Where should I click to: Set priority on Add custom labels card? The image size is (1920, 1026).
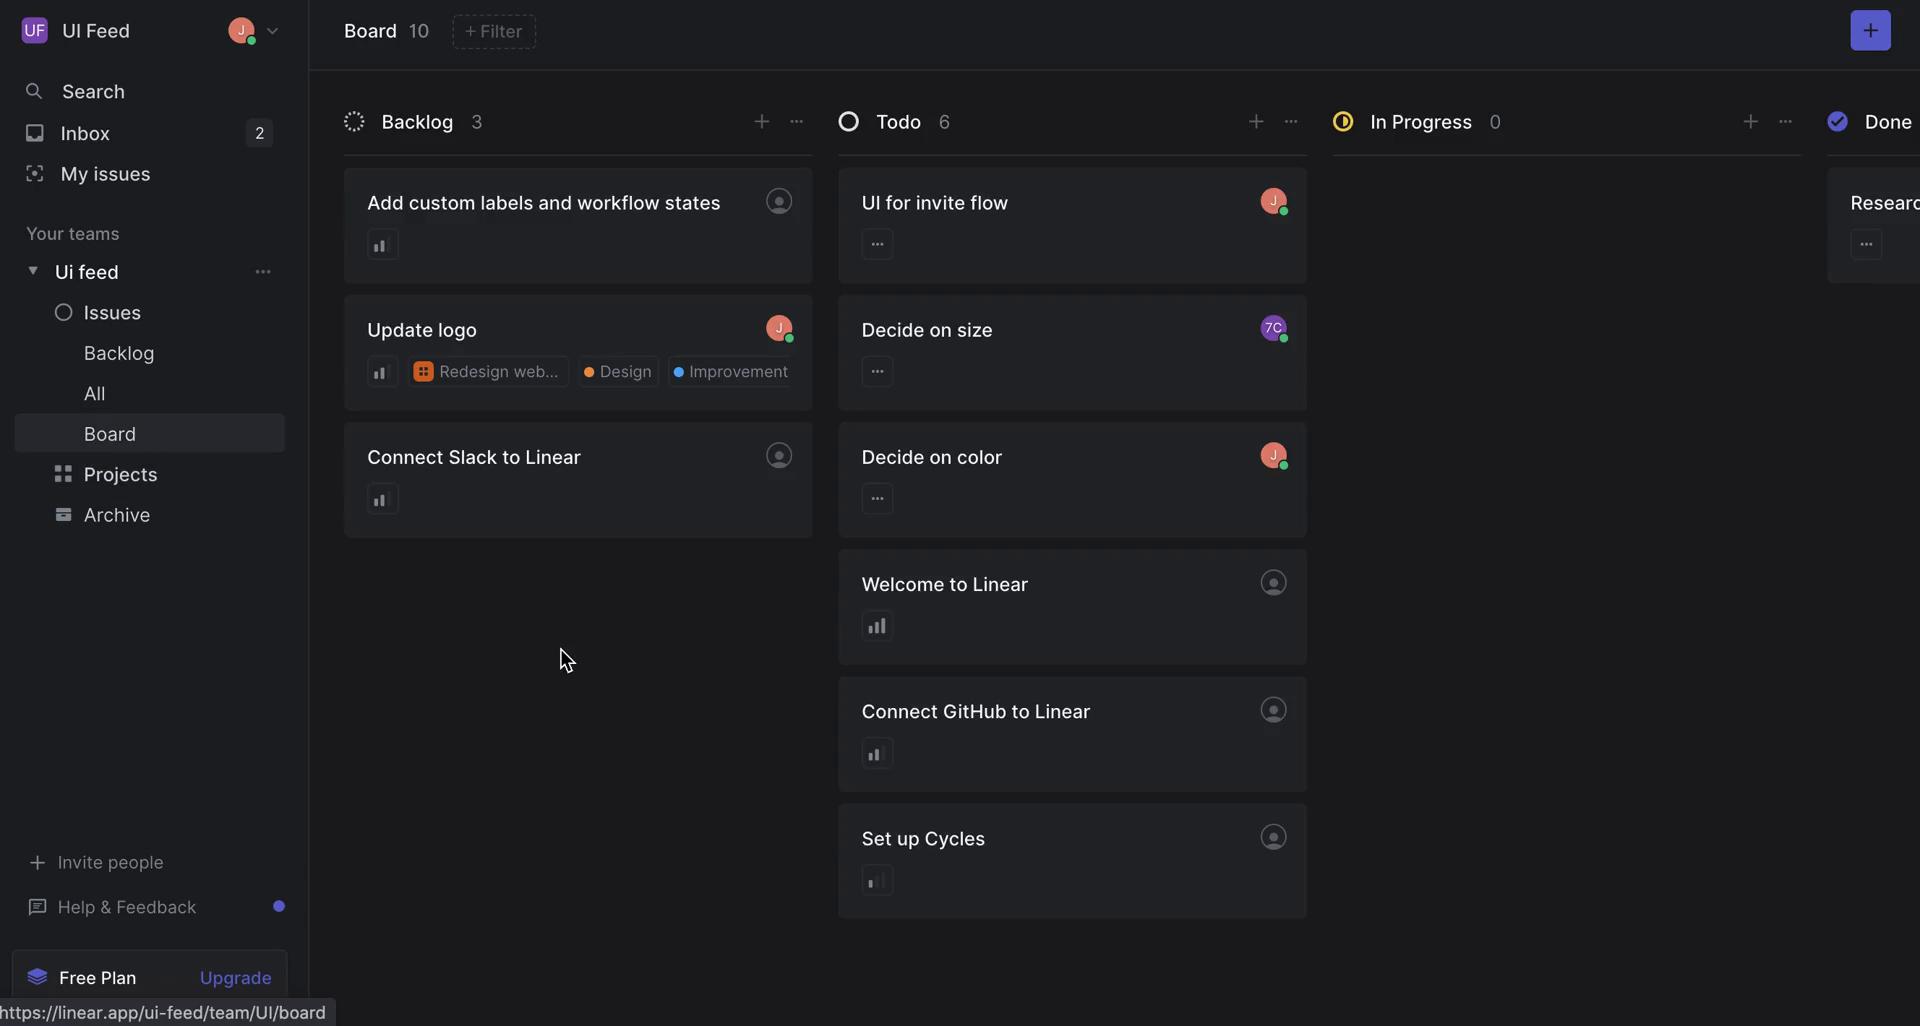click(382, 245)
